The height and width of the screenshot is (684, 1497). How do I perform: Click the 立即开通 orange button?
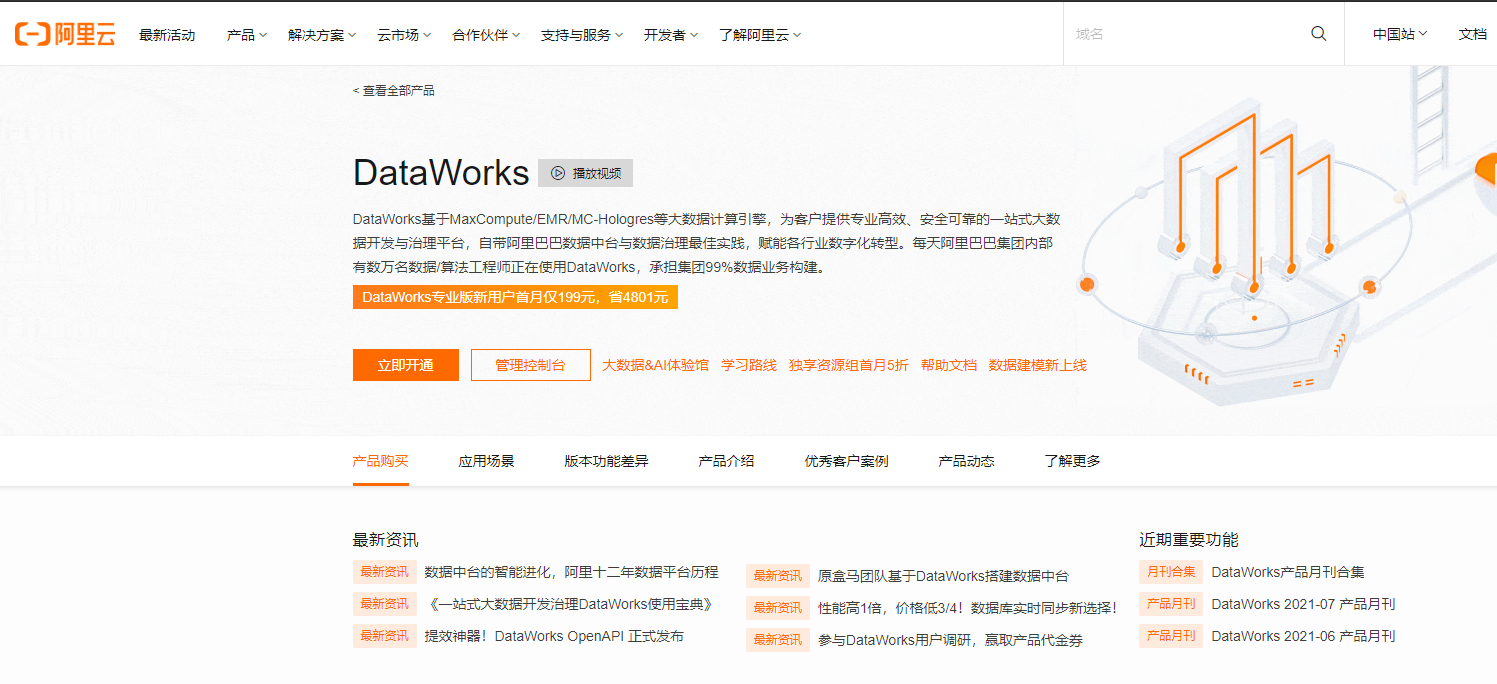(406, 365)
